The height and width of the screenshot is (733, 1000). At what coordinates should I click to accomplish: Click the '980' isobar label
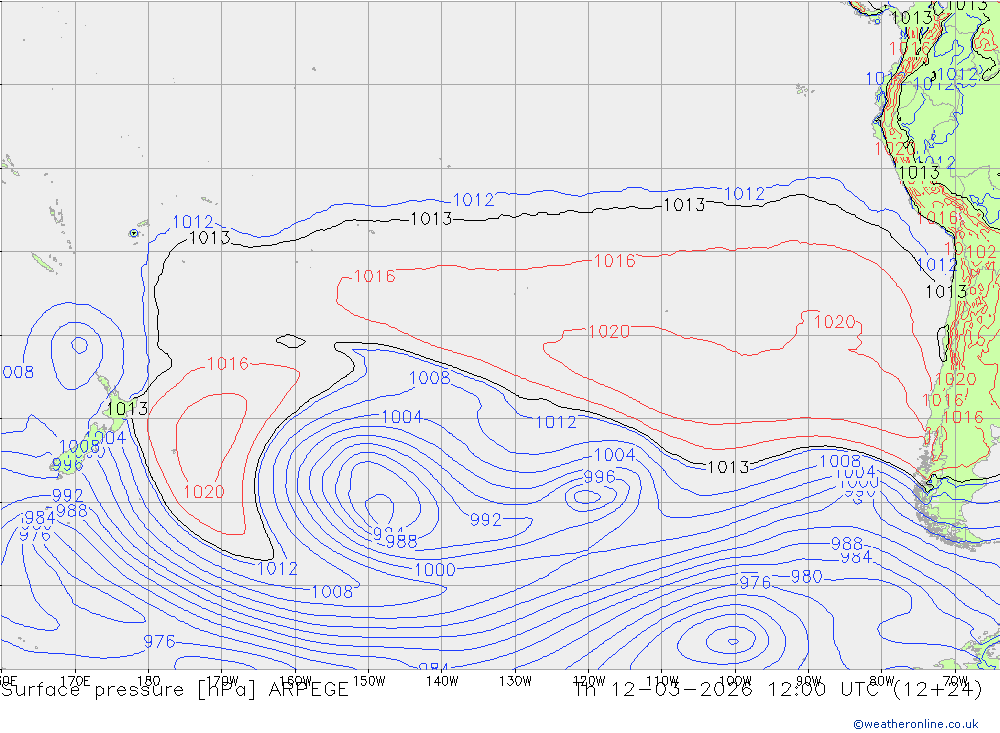(x=807, y=577)
